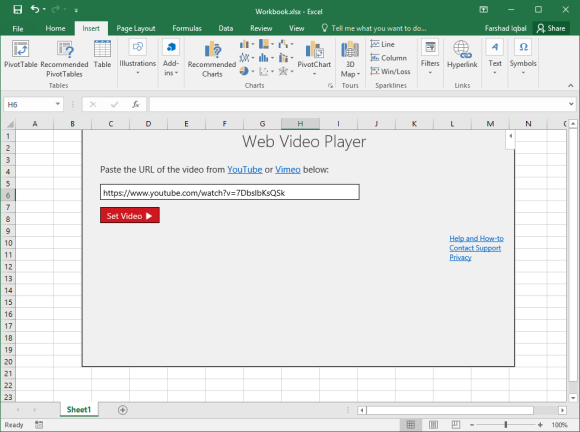Open the Charts dialog launcher
Viewport: 580px width, 432px height.
pyautogui.click(x=330, y=86)
